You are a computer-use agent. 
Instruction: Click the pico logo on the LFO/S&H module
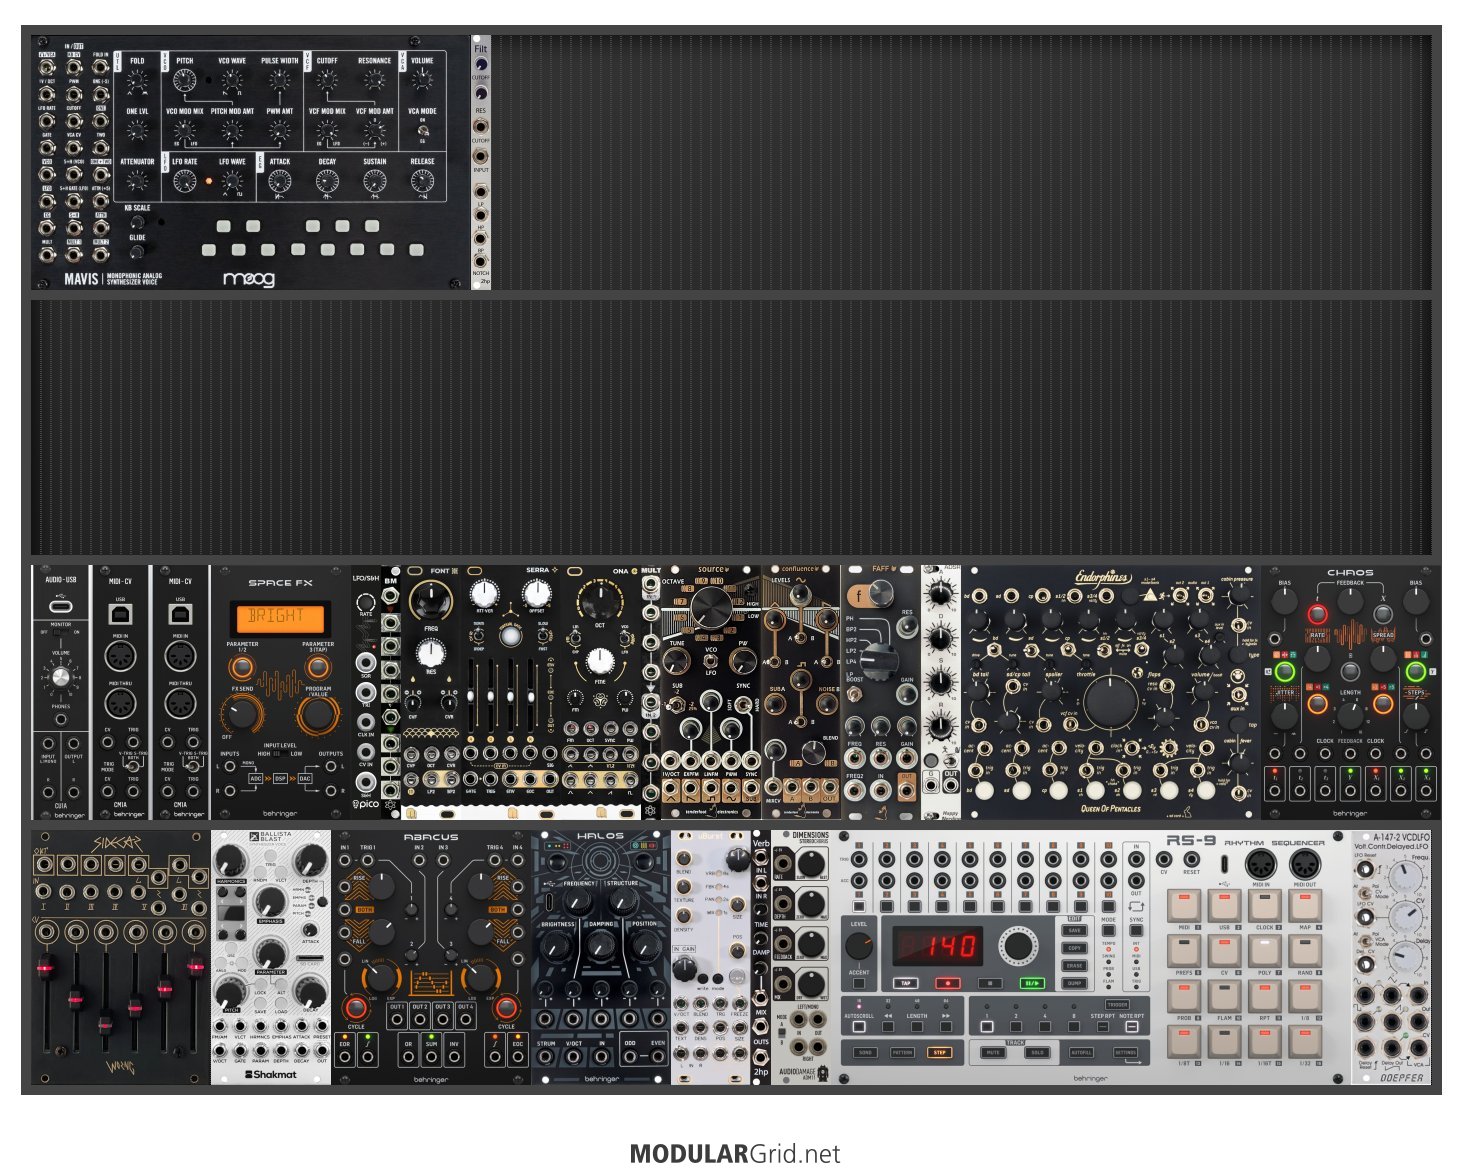[366, 803]
